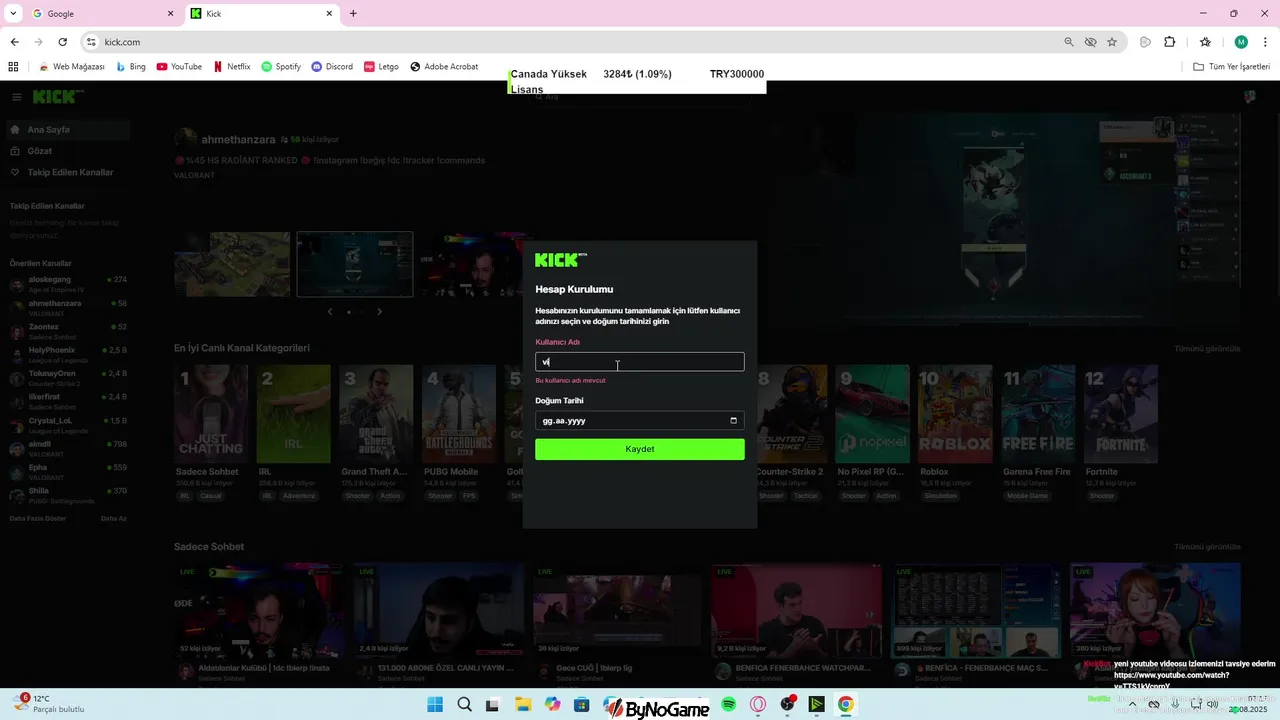Open the Spotify bookmark
Screen dimensions: 1280x720
click(x=281, y=67)
